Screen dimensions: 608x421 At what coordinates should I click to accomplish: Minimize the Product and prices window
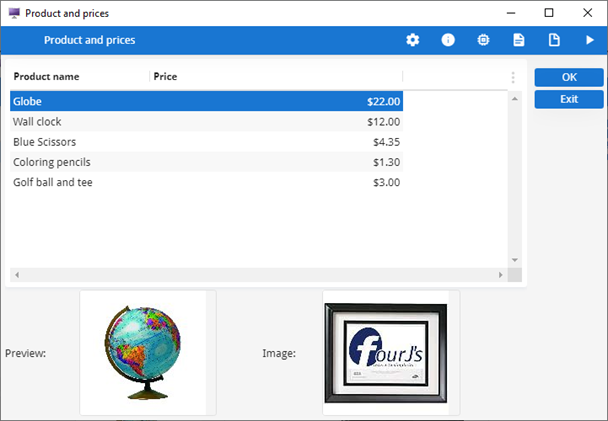tap(511, 13)
